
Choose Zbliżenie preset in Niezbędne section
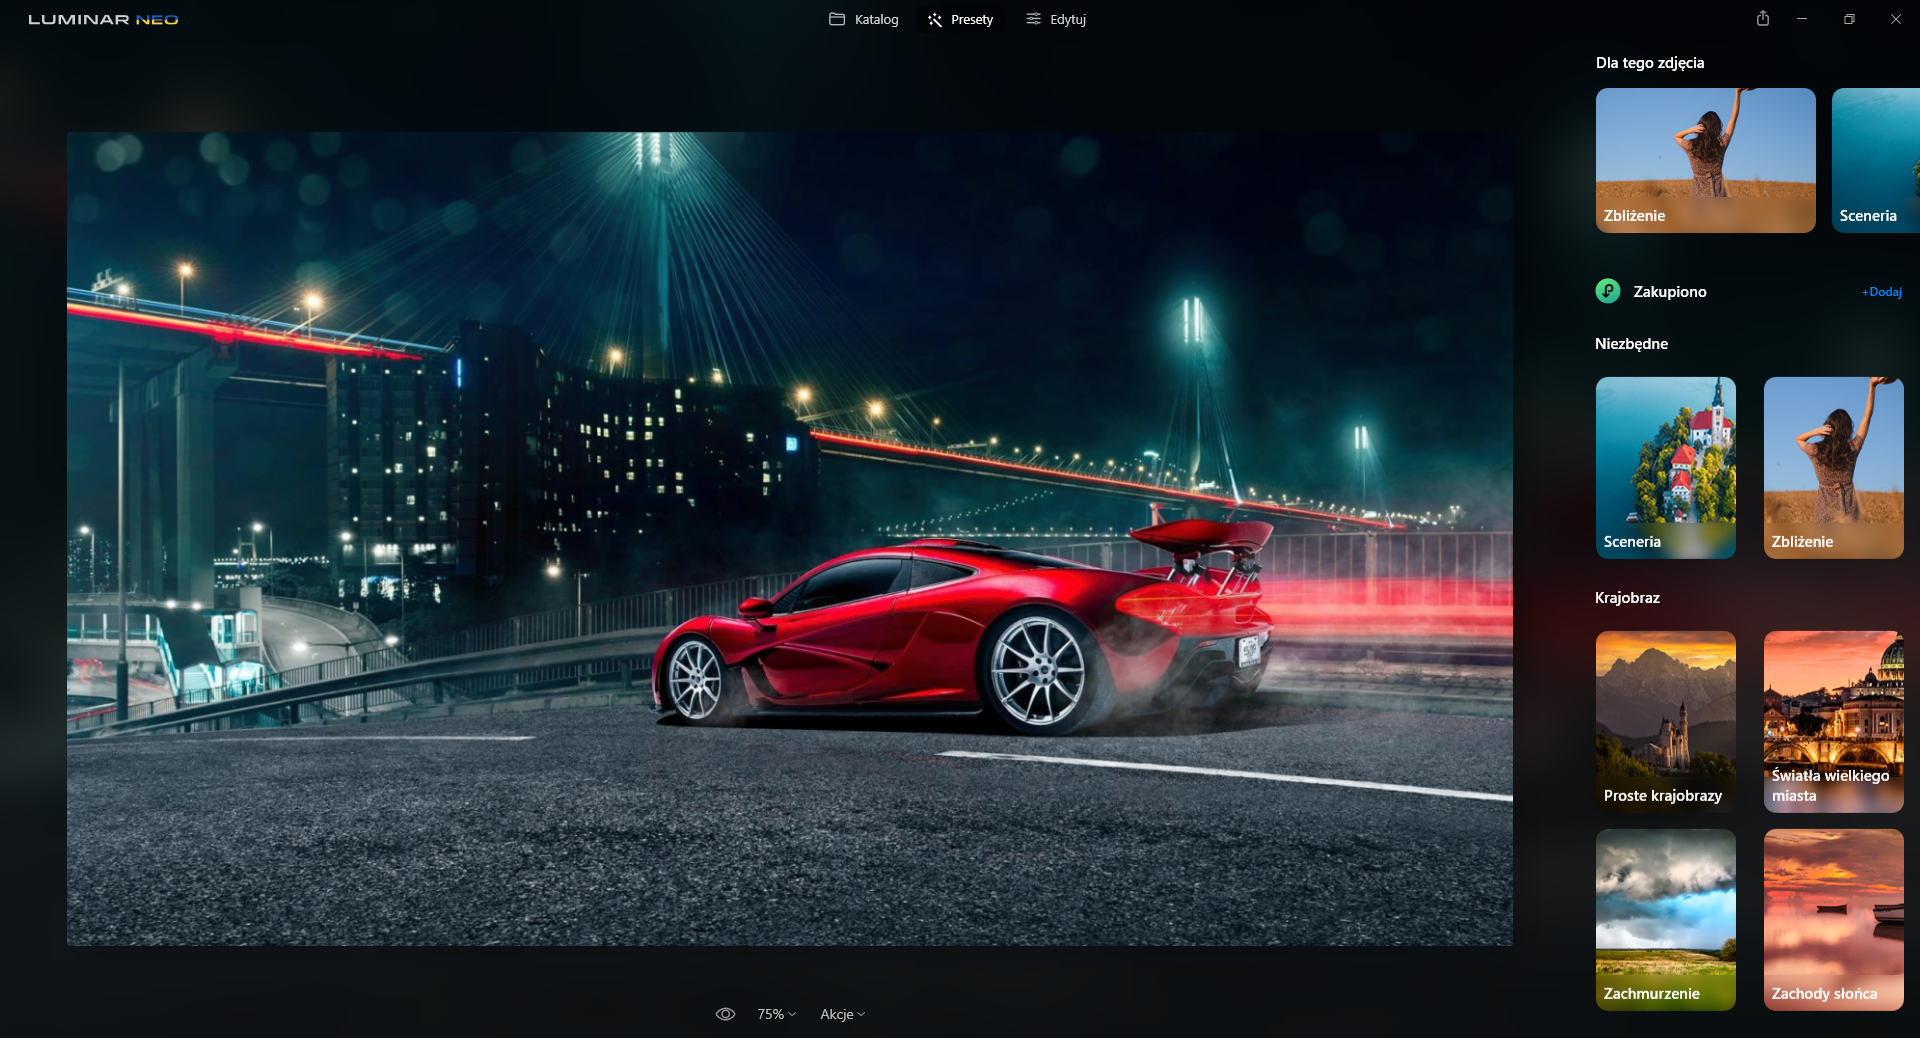(x=1834, y=467)
